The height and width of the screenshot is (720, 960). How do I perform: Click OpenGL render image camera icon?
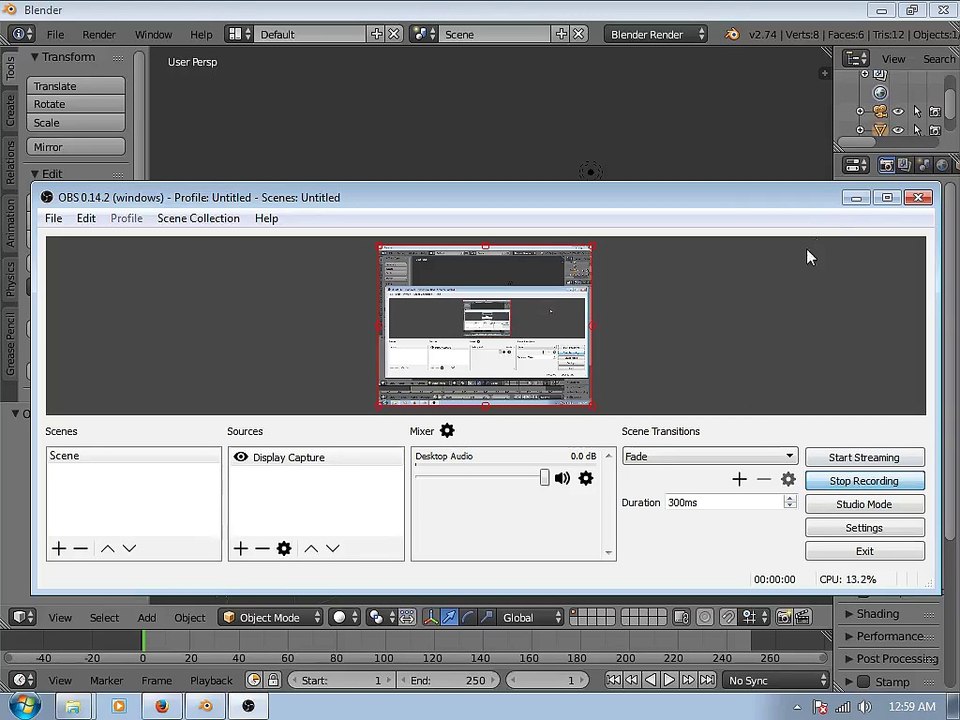click(784, 617)
